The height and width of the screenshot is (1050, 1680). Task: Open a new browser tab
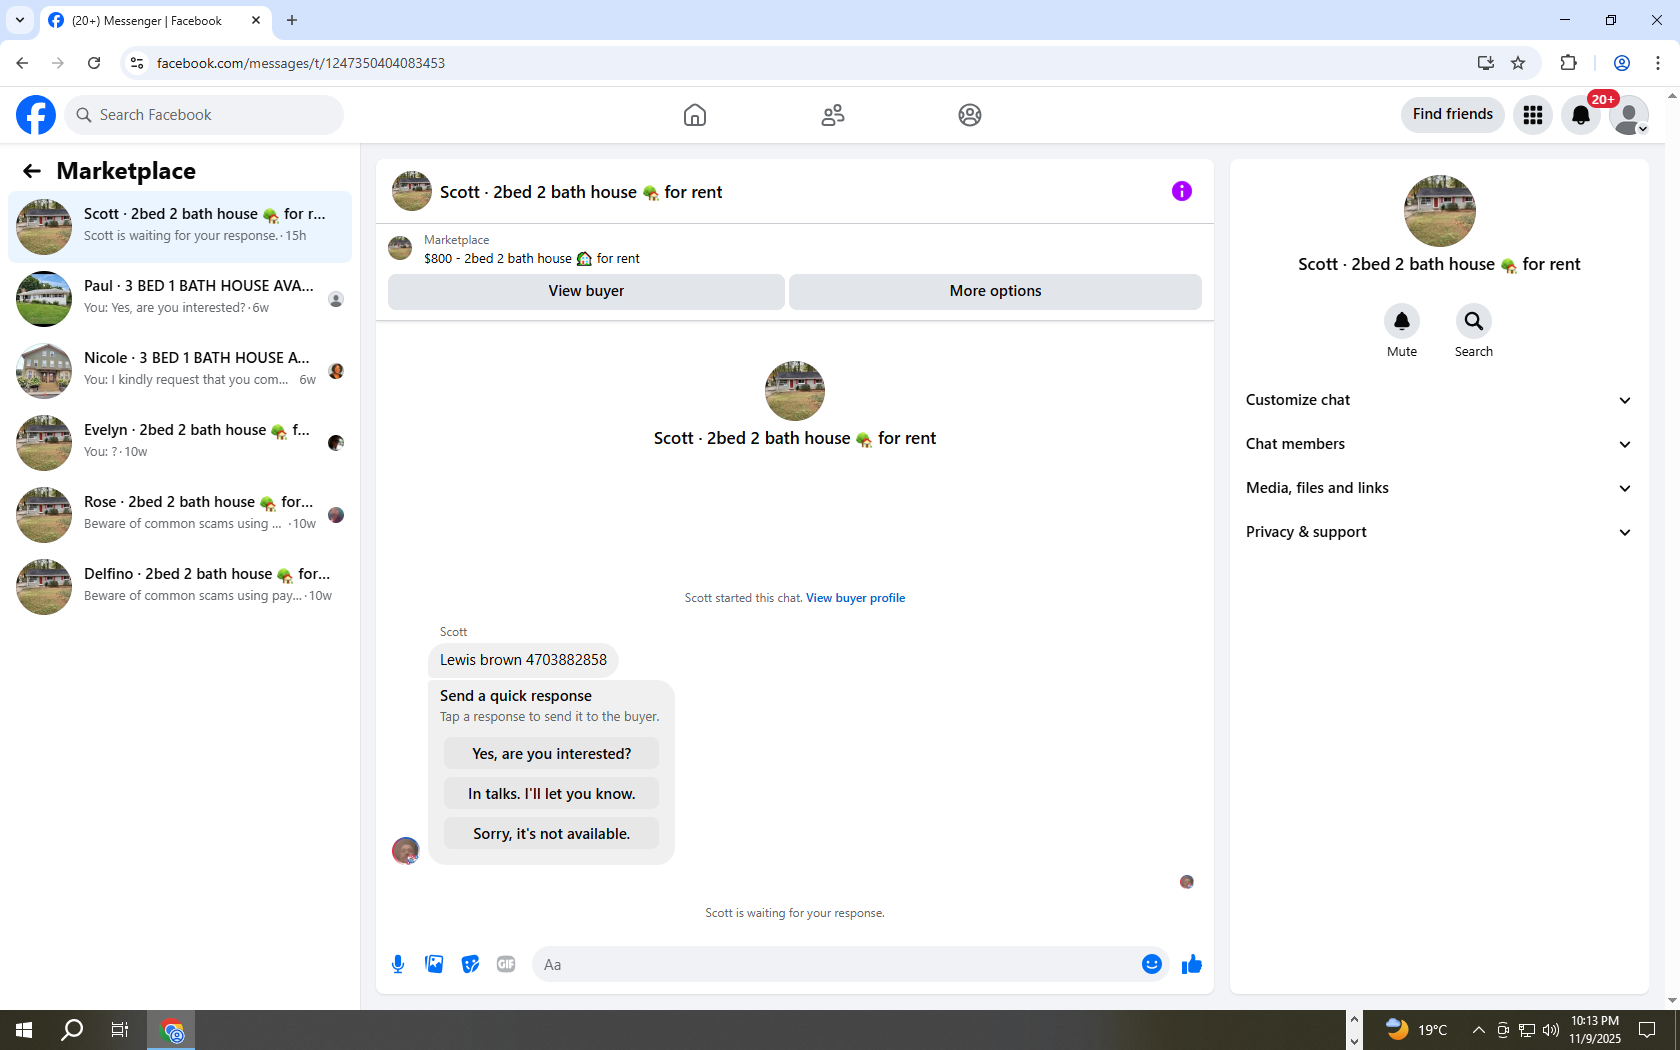point(292,20)
